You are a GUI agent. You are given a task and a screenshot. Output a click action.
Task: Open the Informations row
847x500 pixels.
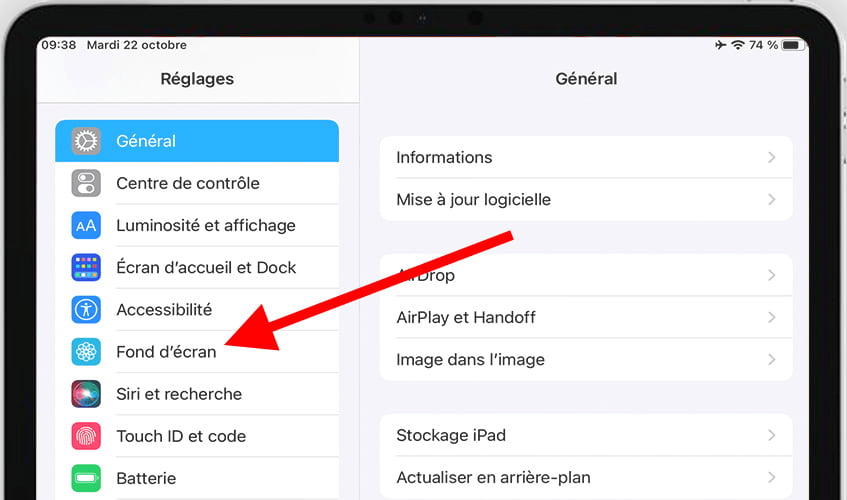[x=586, y=157]
